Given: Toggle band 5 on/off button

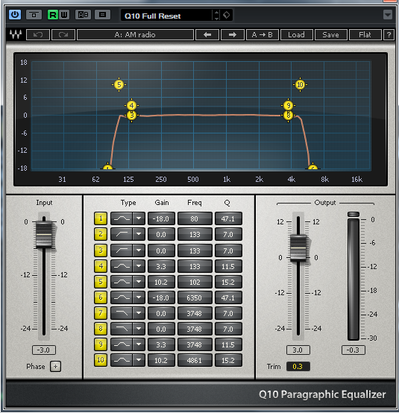Looking at the screenshot, I should 100,282.
